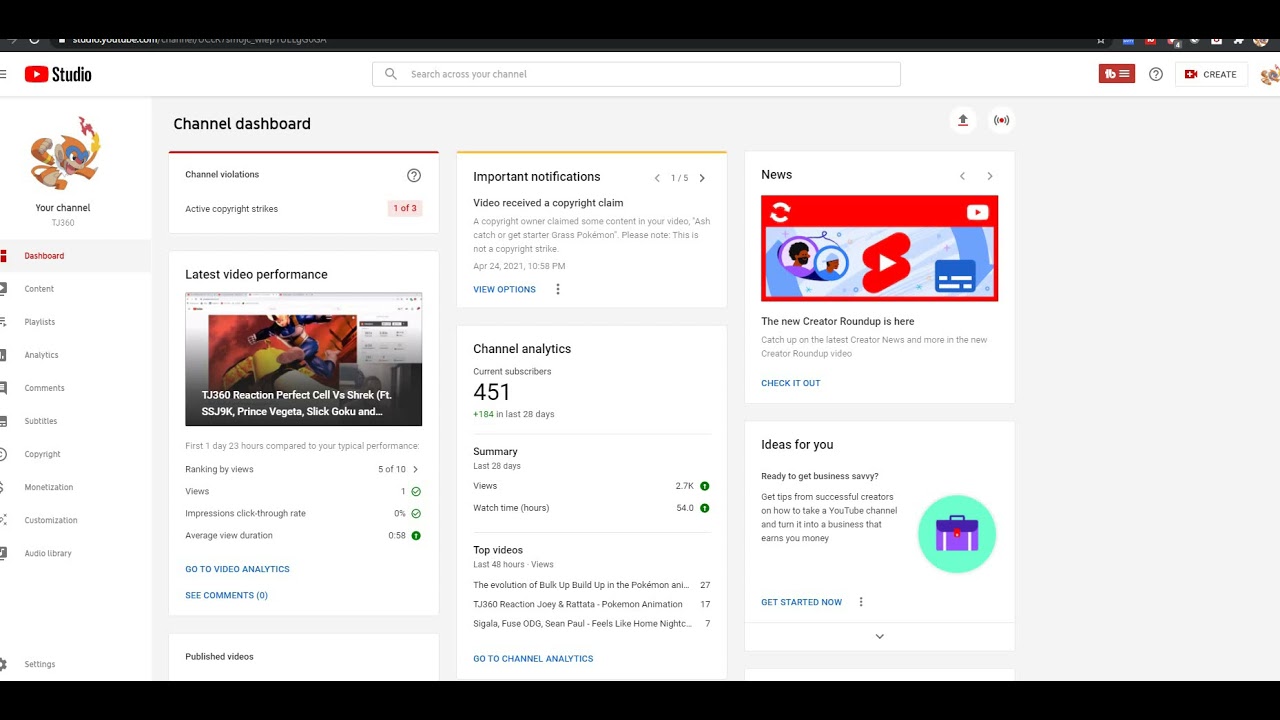Click the 'Active copyright strikes' label
This screenshot has width=1280, height=720.
tap(231, 209)
